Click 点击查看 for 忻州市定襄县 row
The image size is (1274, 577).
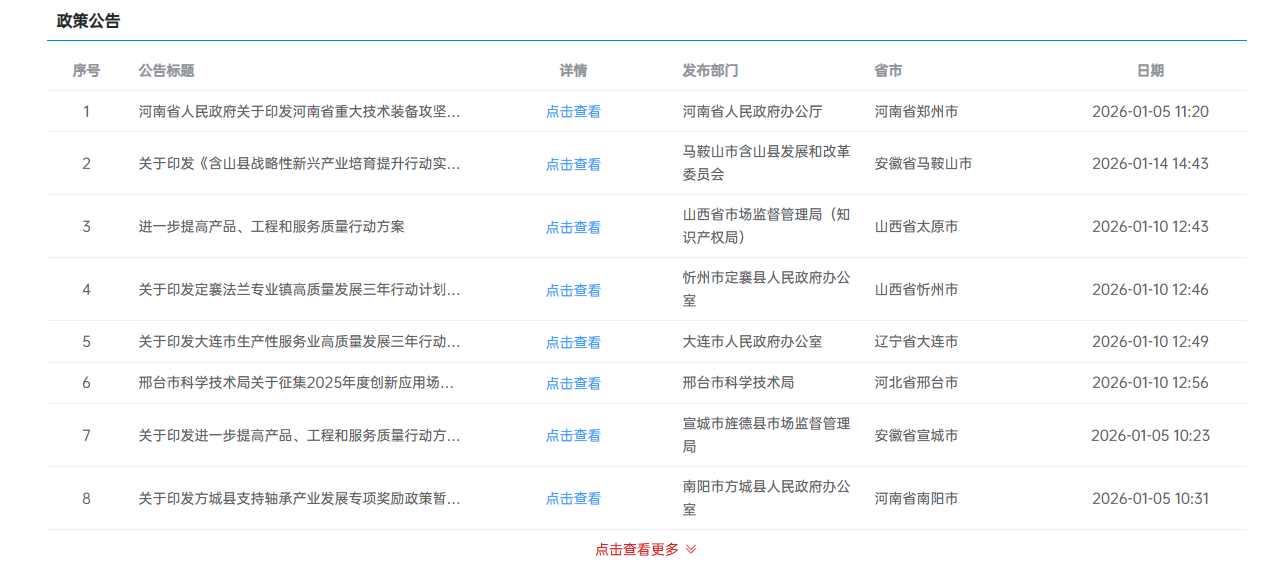[x=573, y=290]
